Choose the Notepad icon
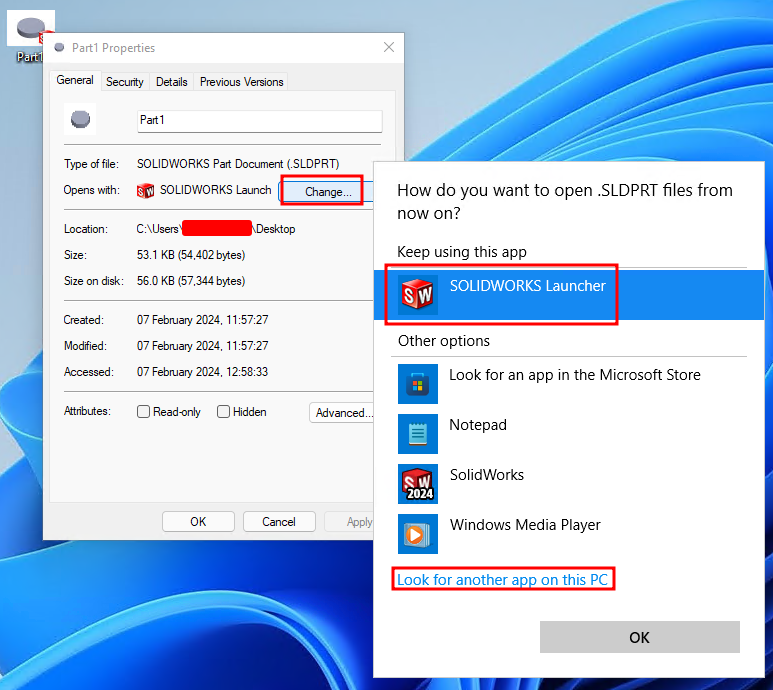773x690 pixels. coord(417,433)
